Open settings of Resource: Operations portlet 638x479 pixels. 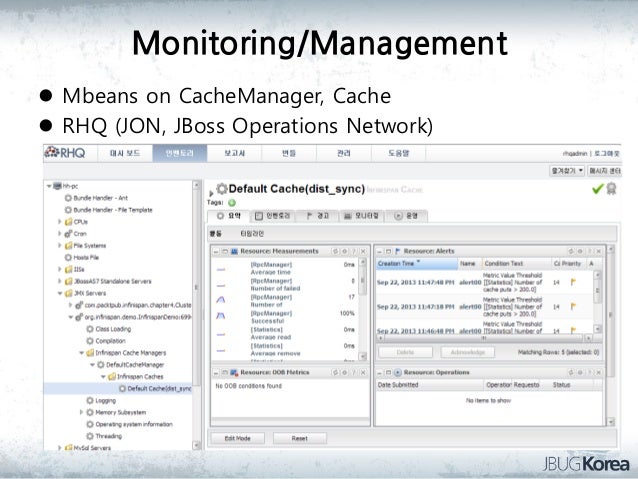580,372
